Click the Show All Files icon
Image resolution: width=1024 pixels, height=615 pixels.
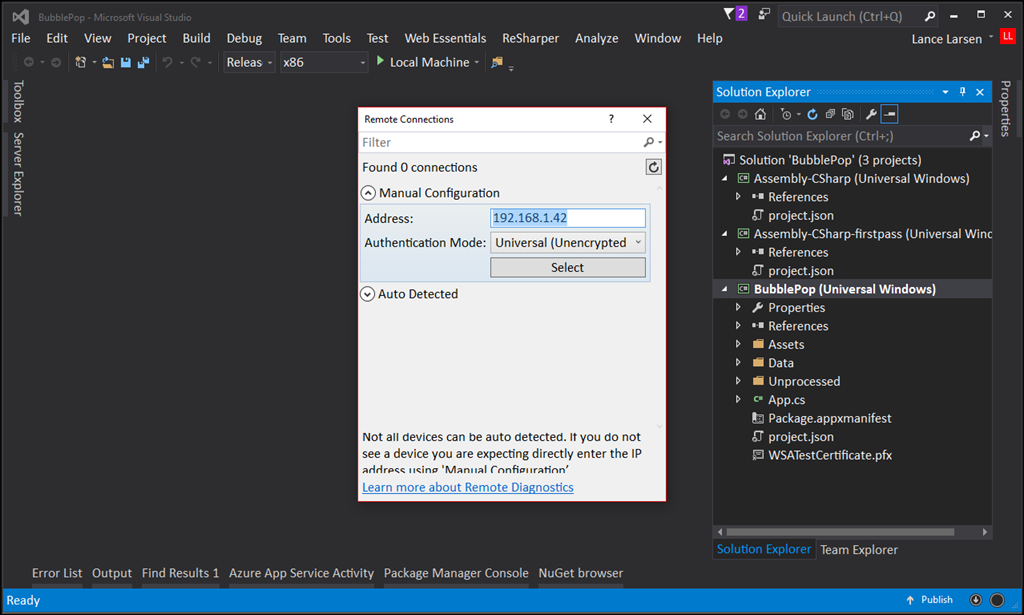tap(848, 114)
